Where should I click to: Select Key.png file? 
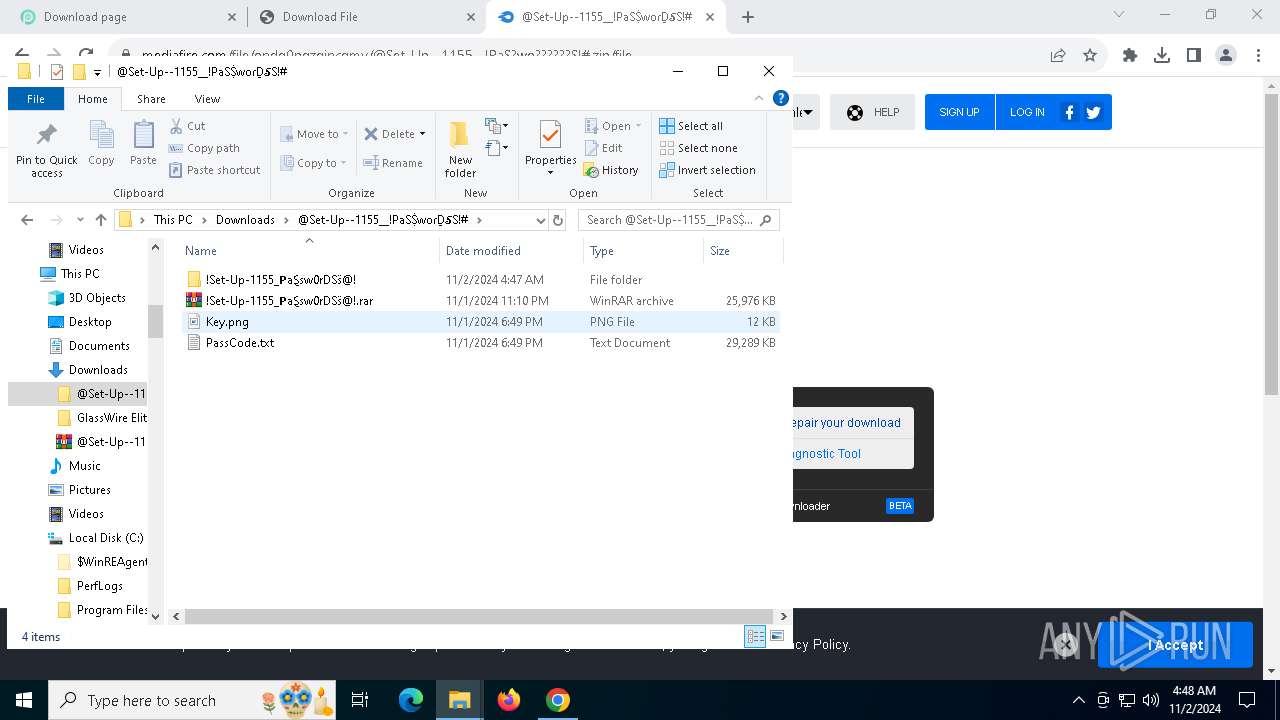tap(479, 322)
